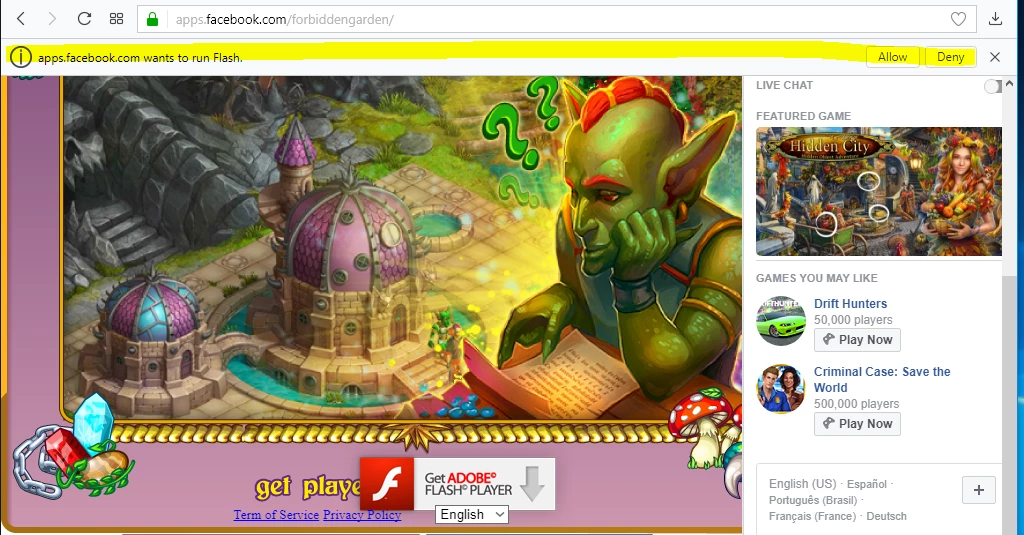The height and width of the screenshot is (535, 1024).
Task: Open Term of Service link
Action: (x=276, y=515)
